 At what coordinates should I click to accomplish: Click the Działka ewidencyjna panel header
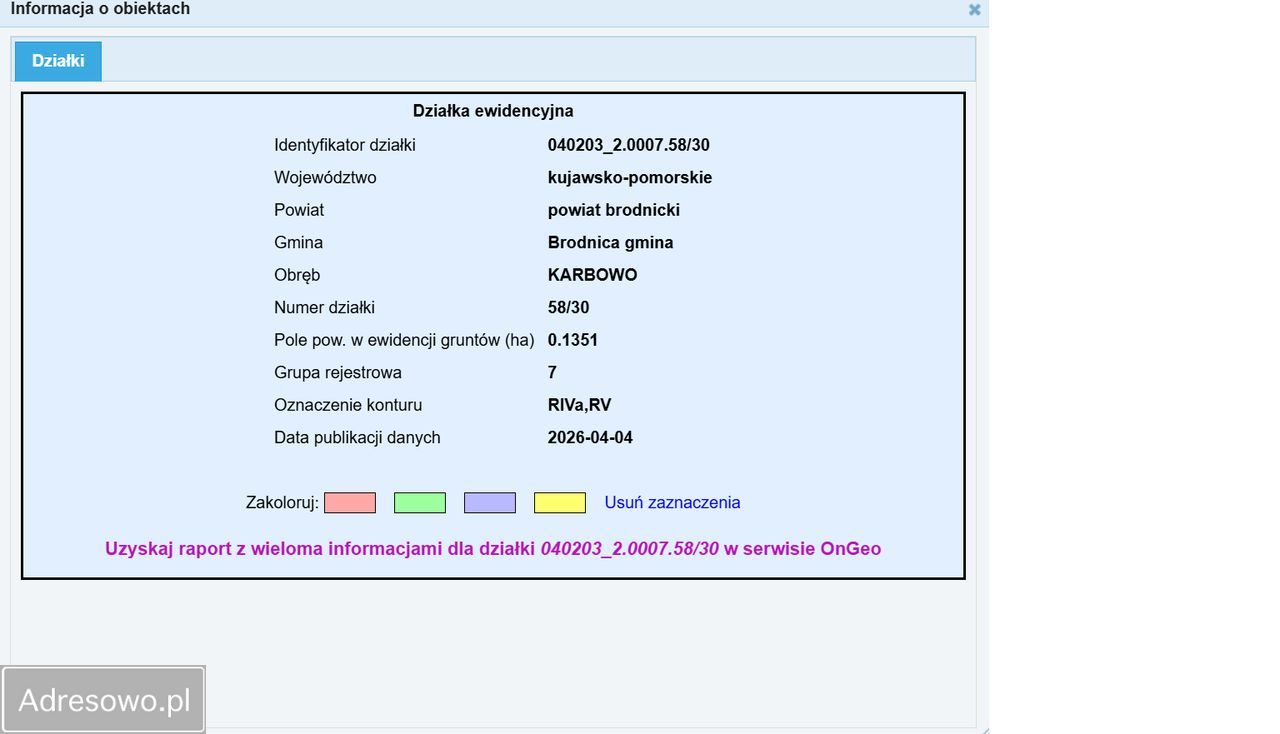[x=492, y=111]
